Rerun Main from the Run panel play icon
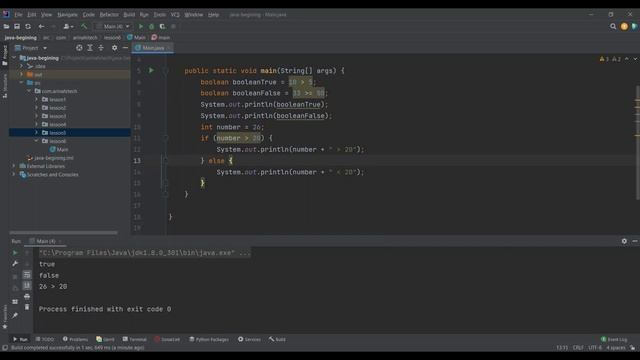This screenshot has width=640, height=360. pyautogui.click(x=15, y=253)
